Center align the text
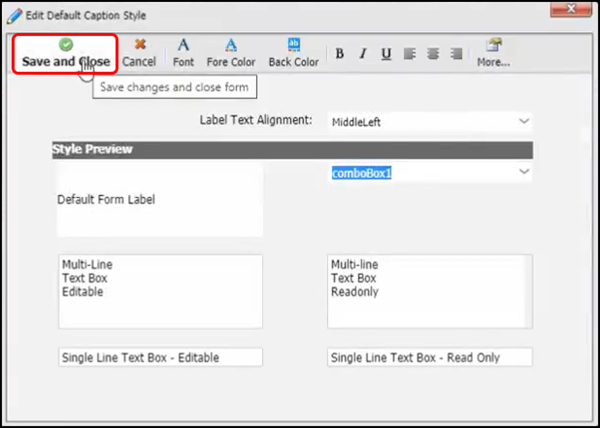Image resolution: width=600 pixels, height=428 pixels. tap(433, 54)
